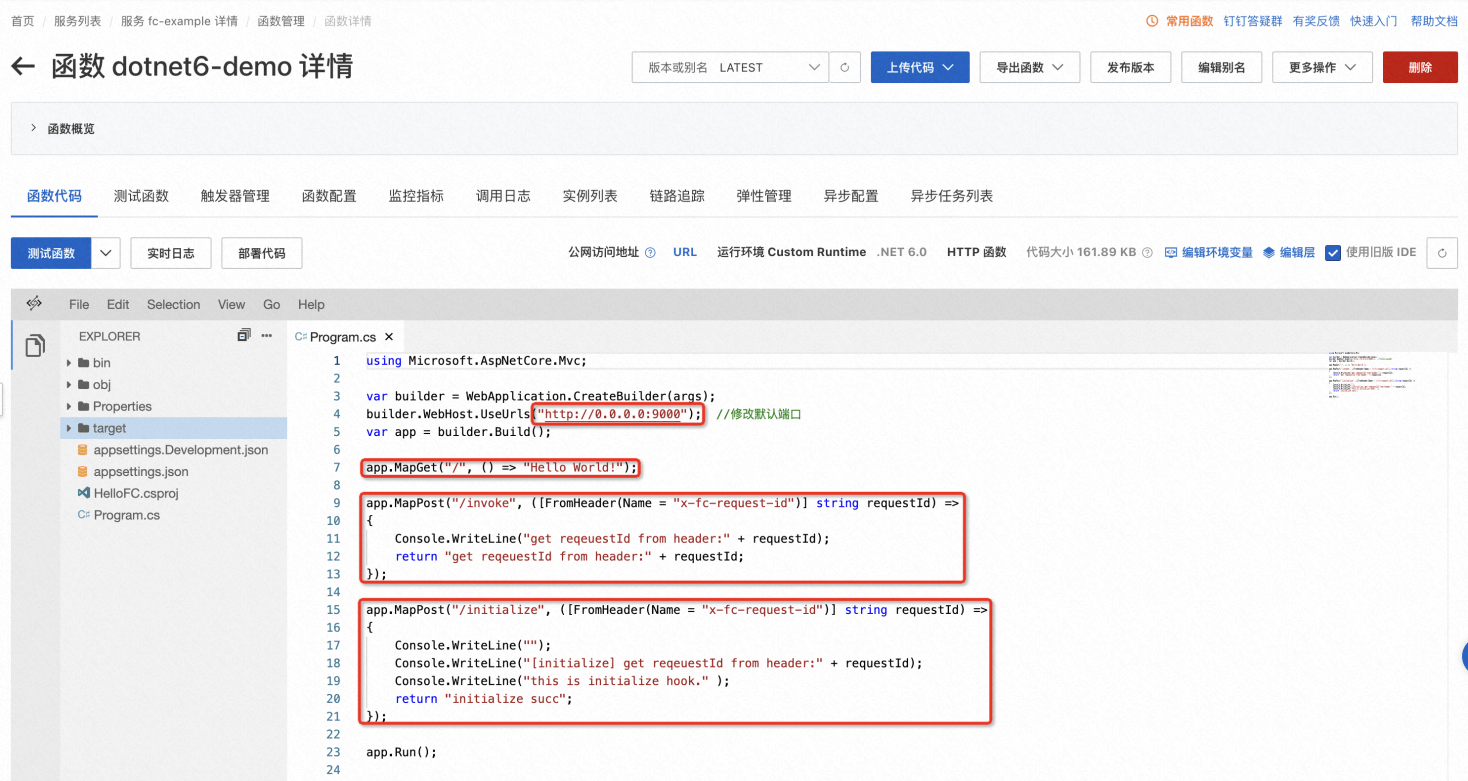
Task: Switch to 监控指标 tab
Action: click(416, 196)
